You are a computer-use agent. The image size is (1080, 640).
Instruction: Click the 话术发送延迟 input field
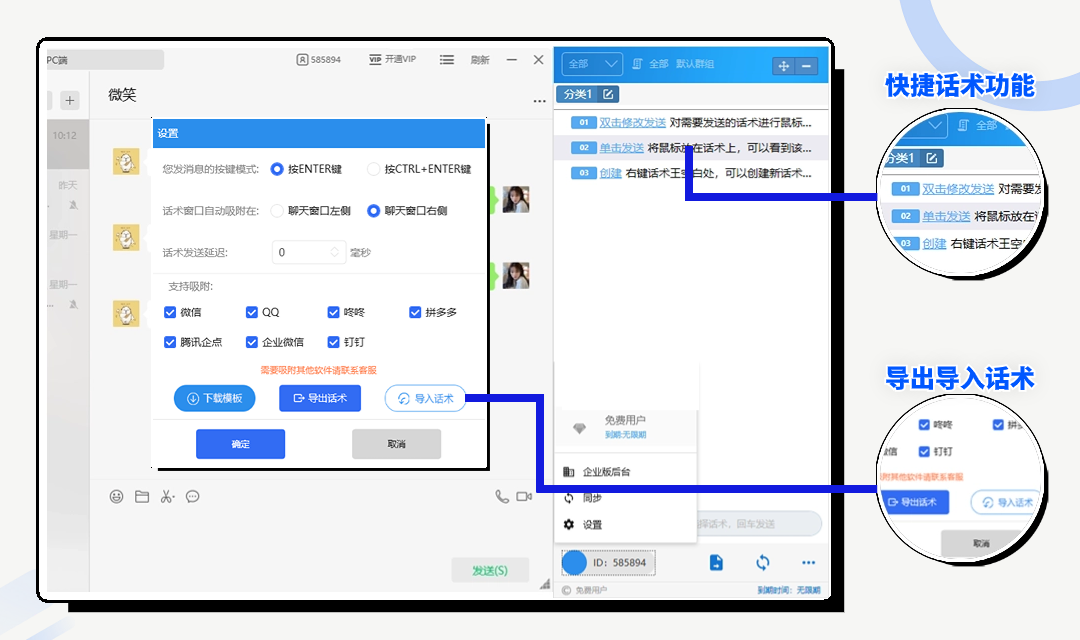click(300, 253)
